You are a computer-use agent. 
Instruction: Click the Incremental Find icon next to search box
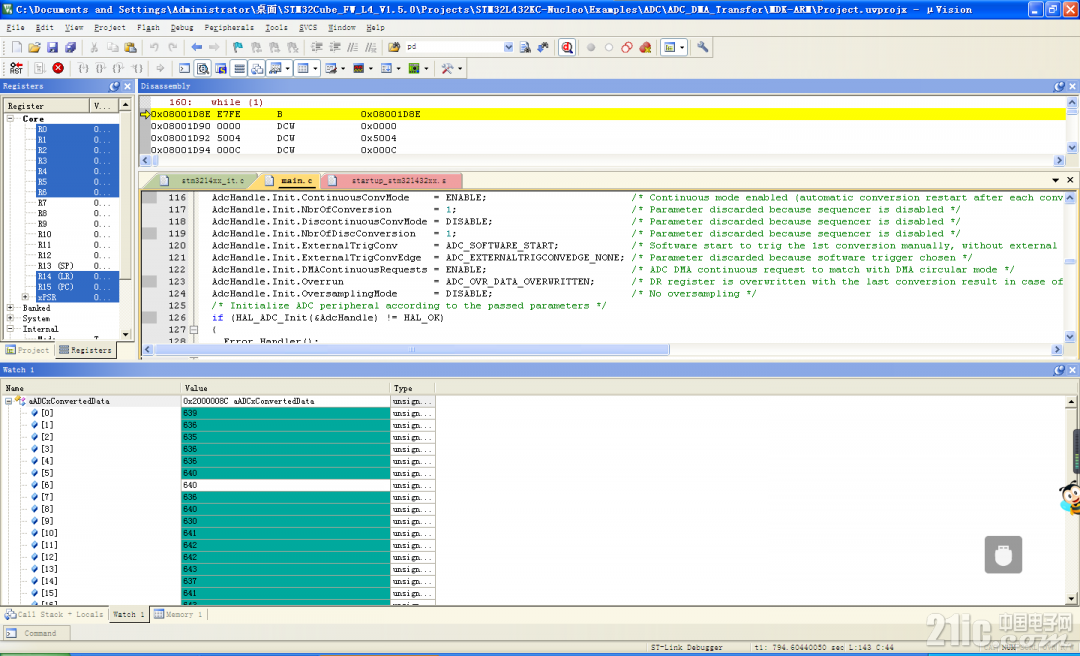[x=543, y=47]
